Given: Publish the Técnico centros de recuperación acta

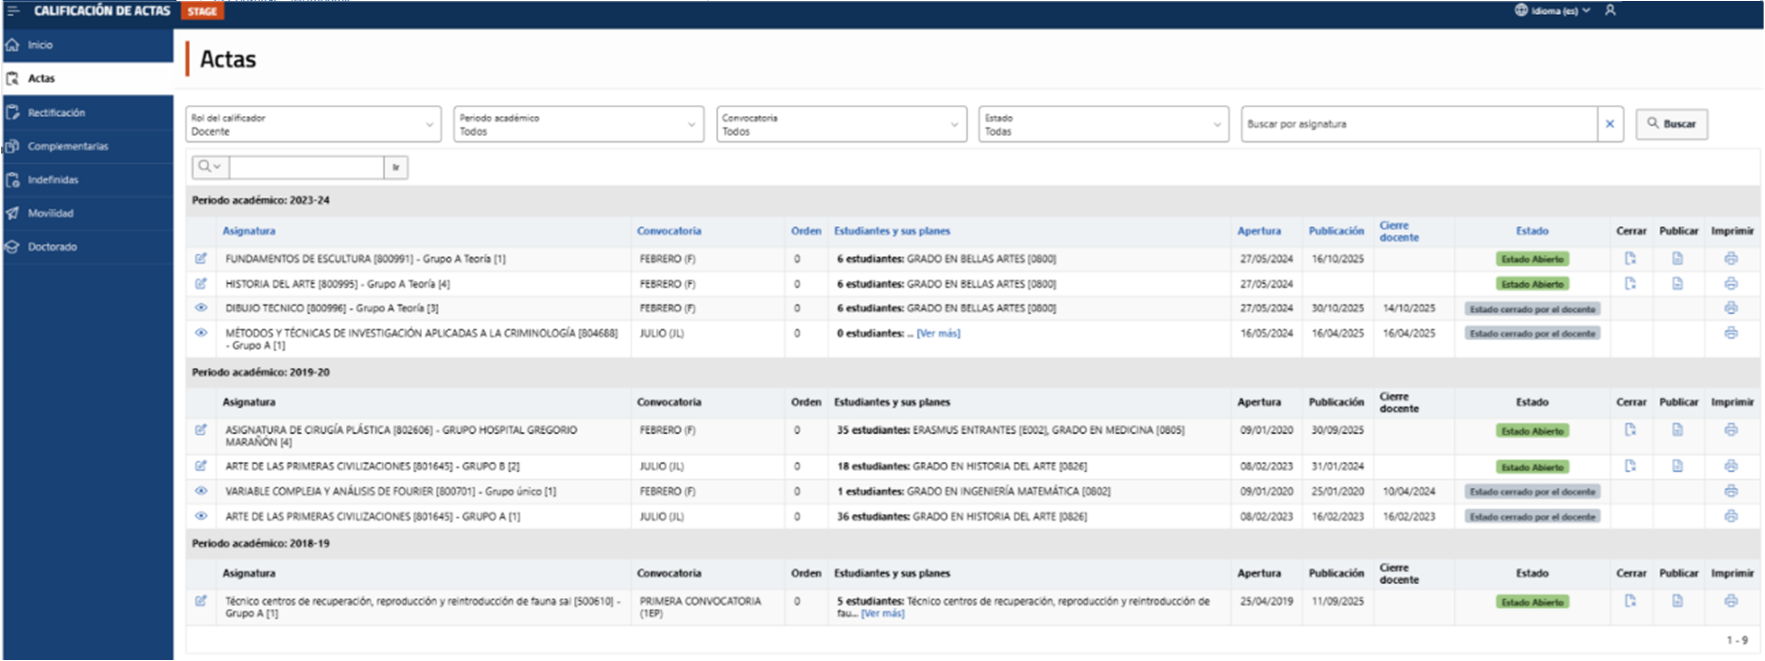Looking at the screenshot, I should point(1677,601).
